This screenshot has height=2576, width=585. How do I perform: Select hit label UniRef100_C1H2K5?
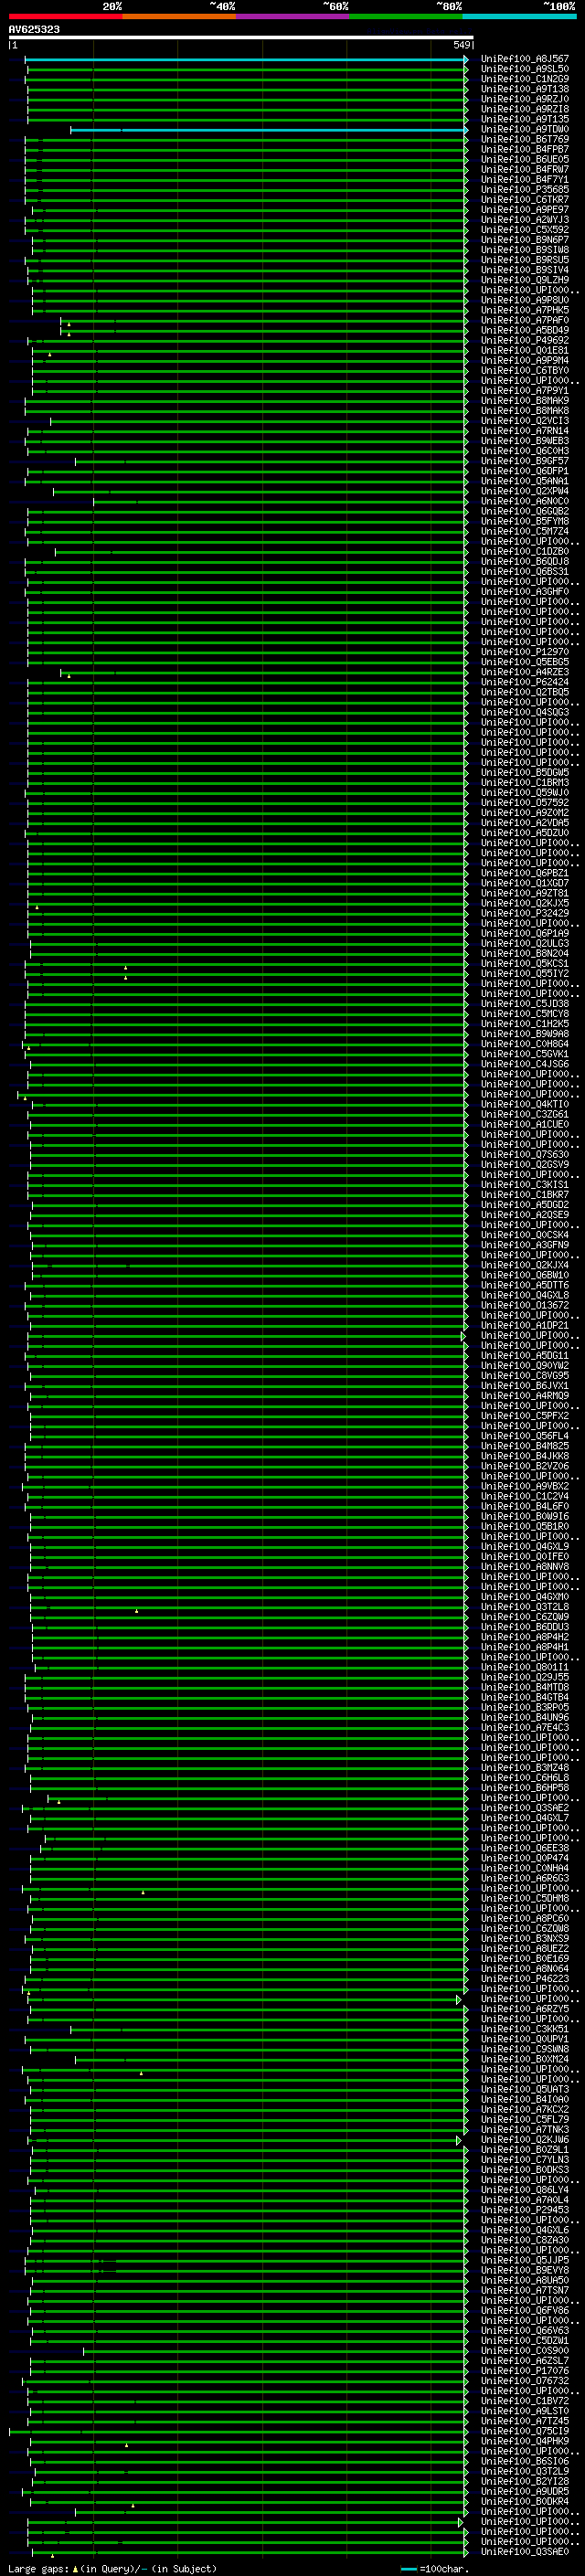tap(525, 1024)
